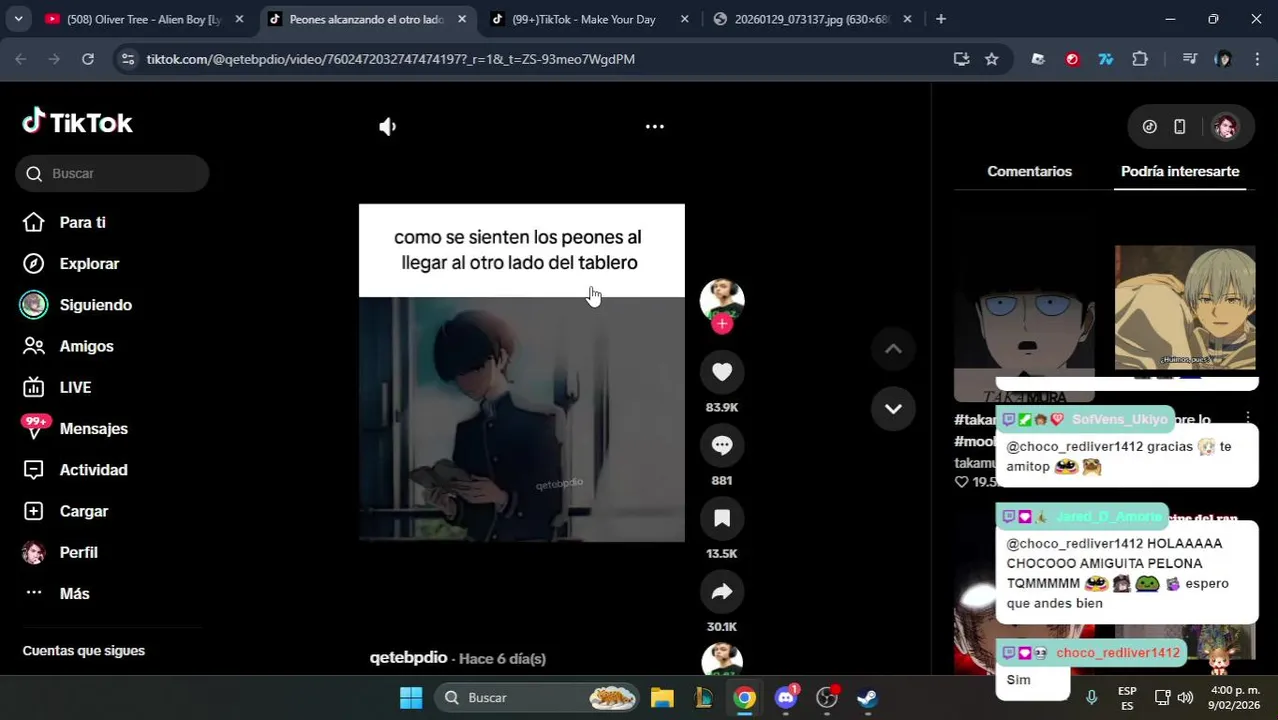This screenshot has height=720, width=1278.
Task: Open the Extensions puzzle icon
Action: tap(1140, 59)
